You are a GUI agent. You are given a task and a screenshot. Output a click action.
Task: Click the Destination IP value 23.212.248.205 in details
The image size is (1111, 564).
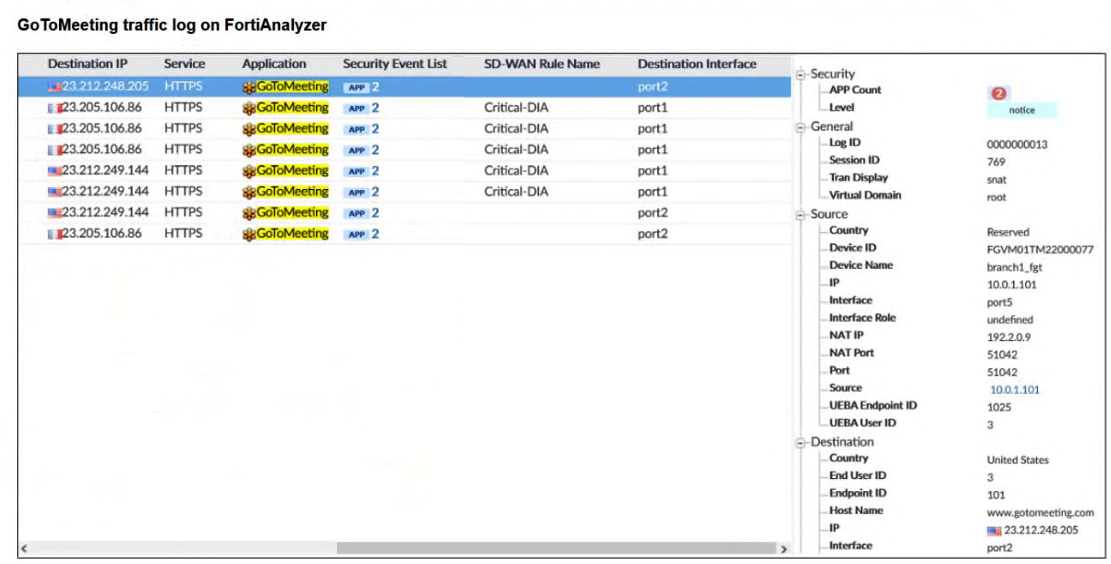click(x=1040, y=530)
